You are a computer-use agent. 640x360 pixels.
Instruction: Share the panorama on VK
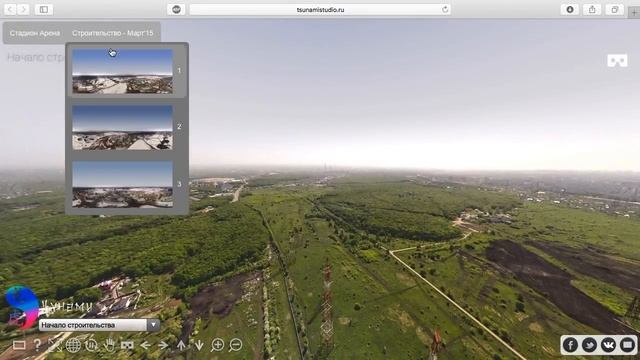(608, 345)
